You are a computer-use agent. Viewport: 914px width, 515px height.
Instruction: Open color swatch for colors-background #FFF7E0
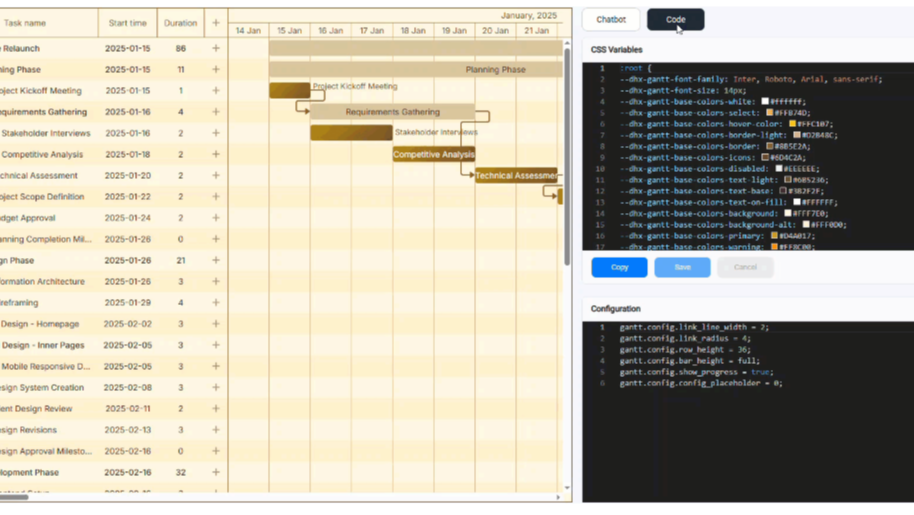tap(788, 213)
